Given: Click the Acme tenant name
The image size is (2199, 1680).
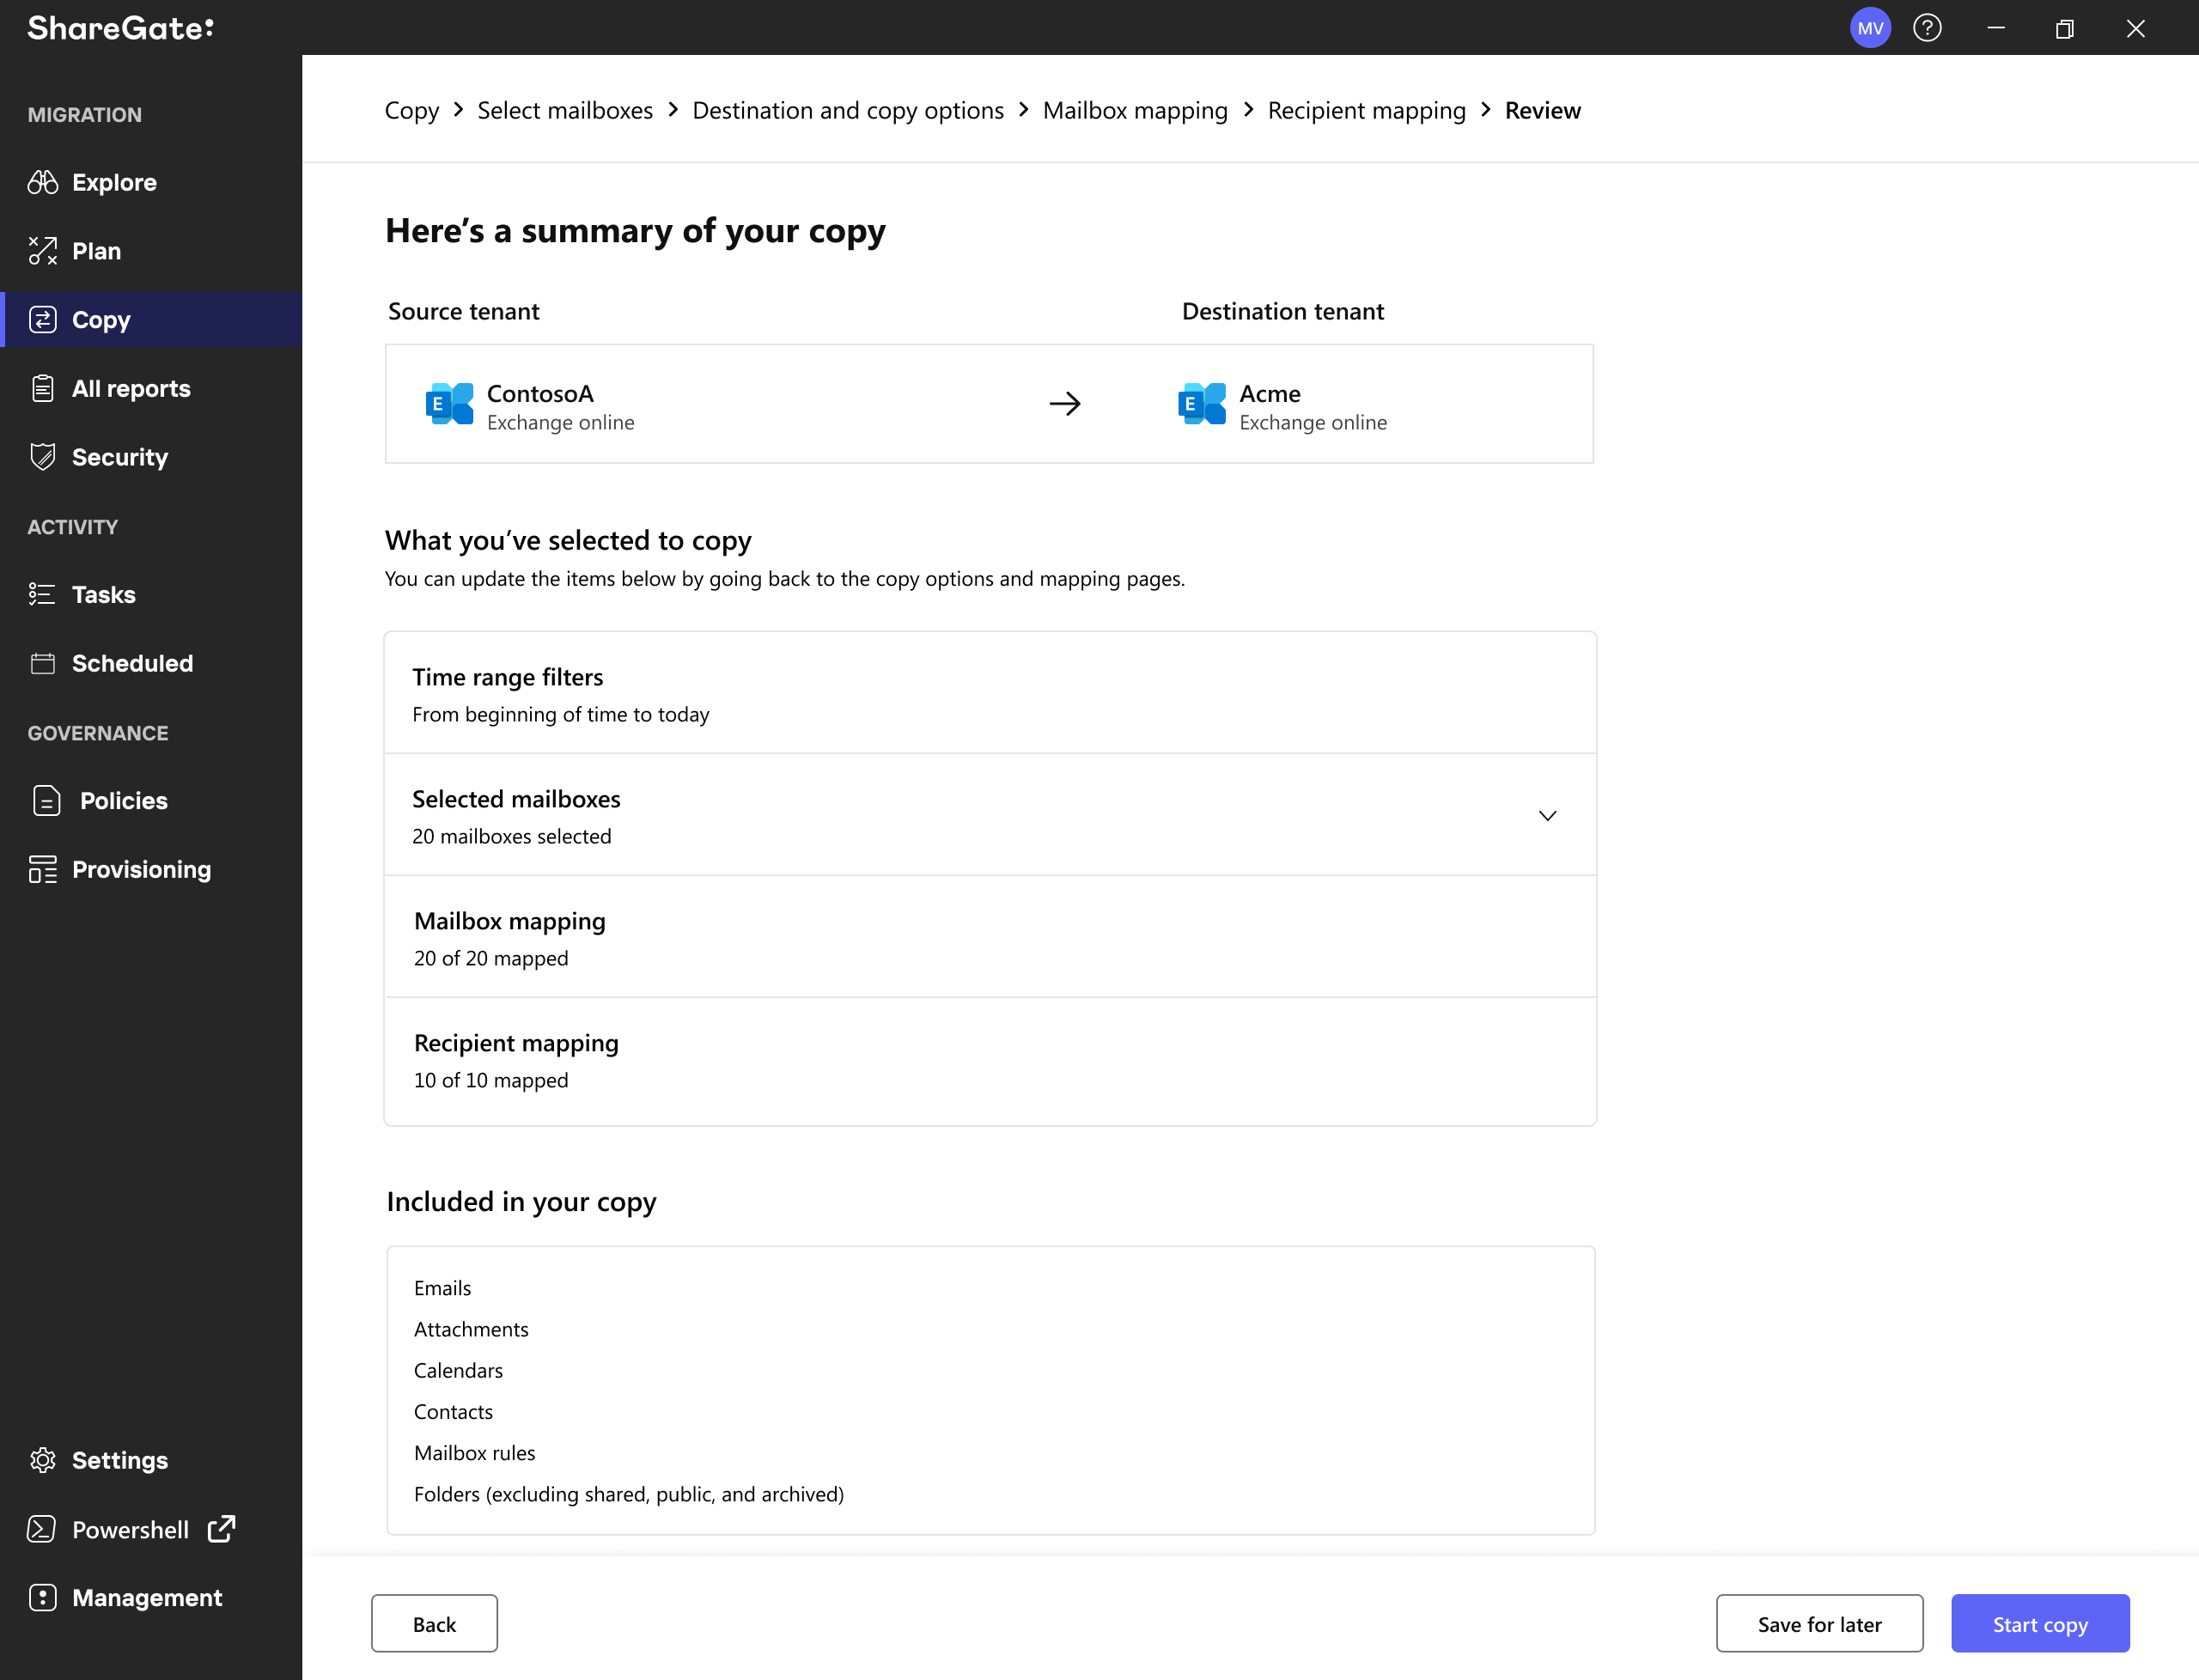Looking at the screenshot, I should (1270, 393).
